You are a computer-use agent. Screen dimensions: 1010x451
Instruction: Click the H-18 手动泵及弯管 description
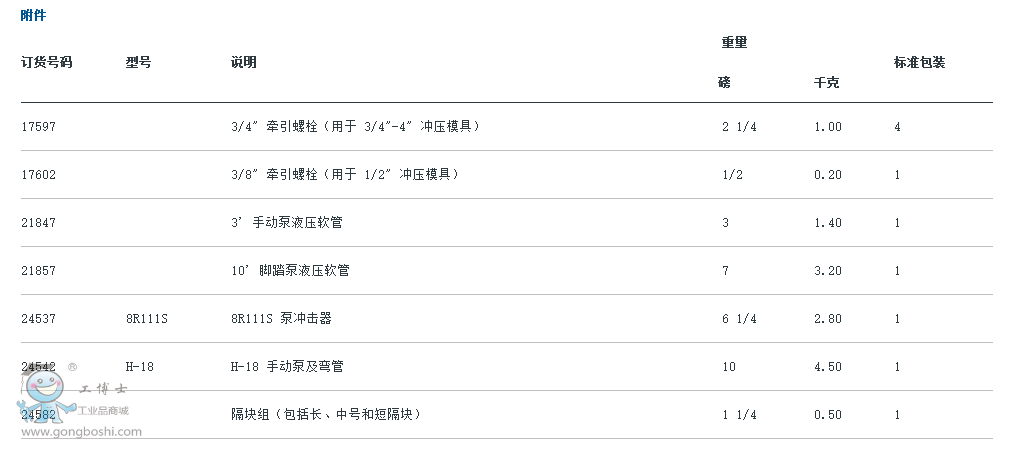(287, 367)
